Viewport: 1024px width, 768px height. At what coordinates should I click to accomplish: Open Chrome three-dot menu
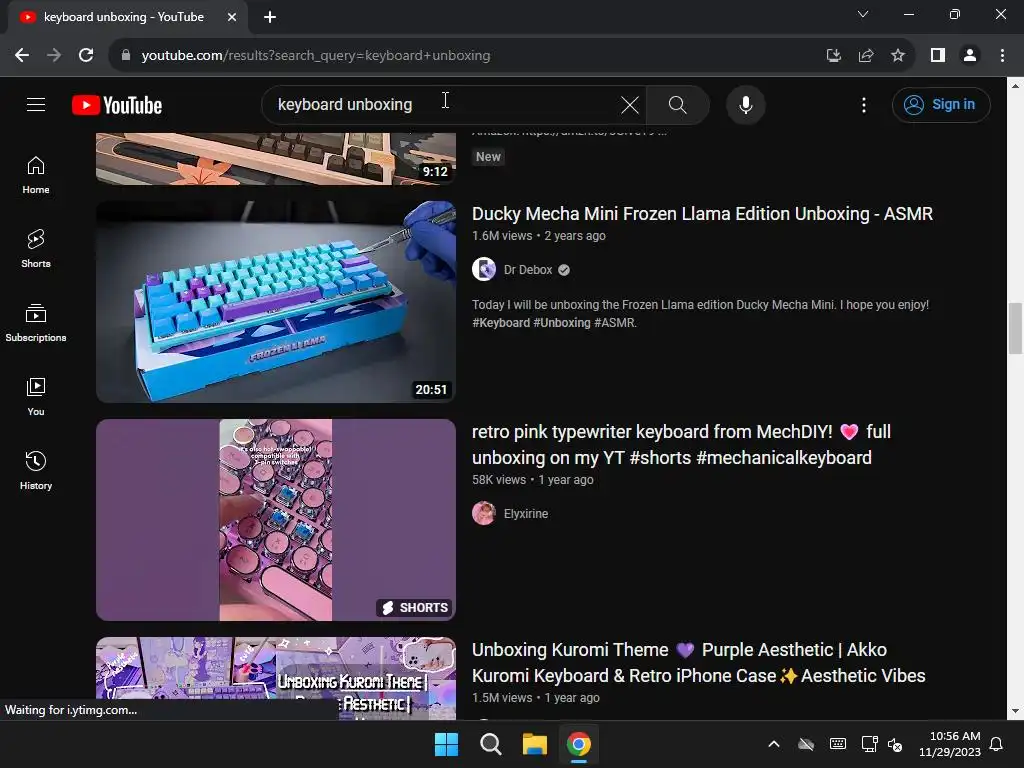coord(1002,56)
